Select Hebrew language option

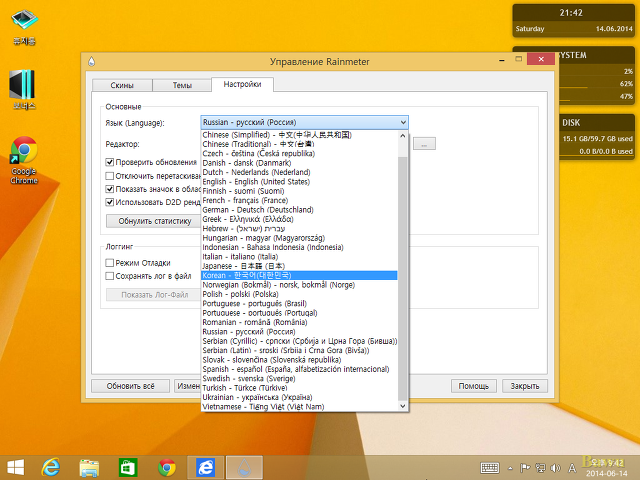(x=299, y=229)
